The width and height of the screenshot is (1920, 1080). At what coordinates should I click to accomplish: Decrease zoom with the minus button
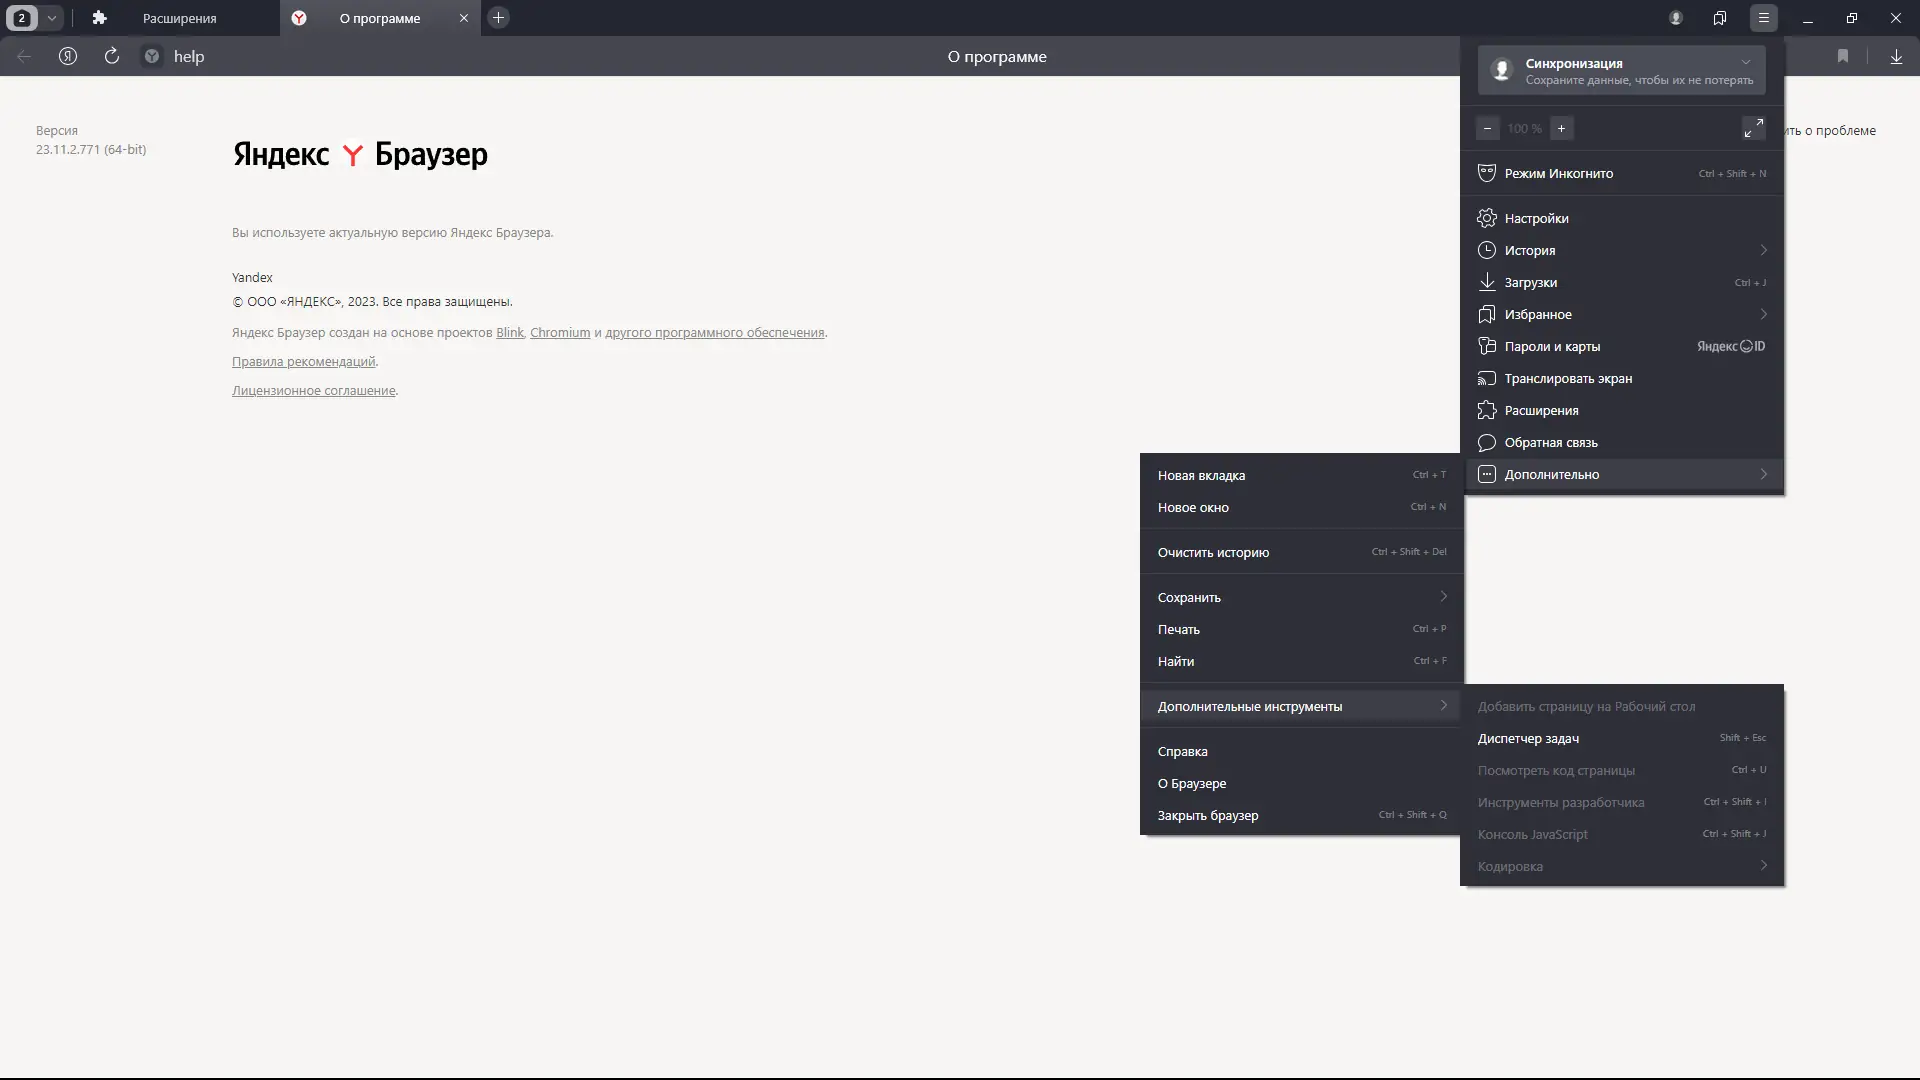pyautogui.click(x=1487, y=128)
